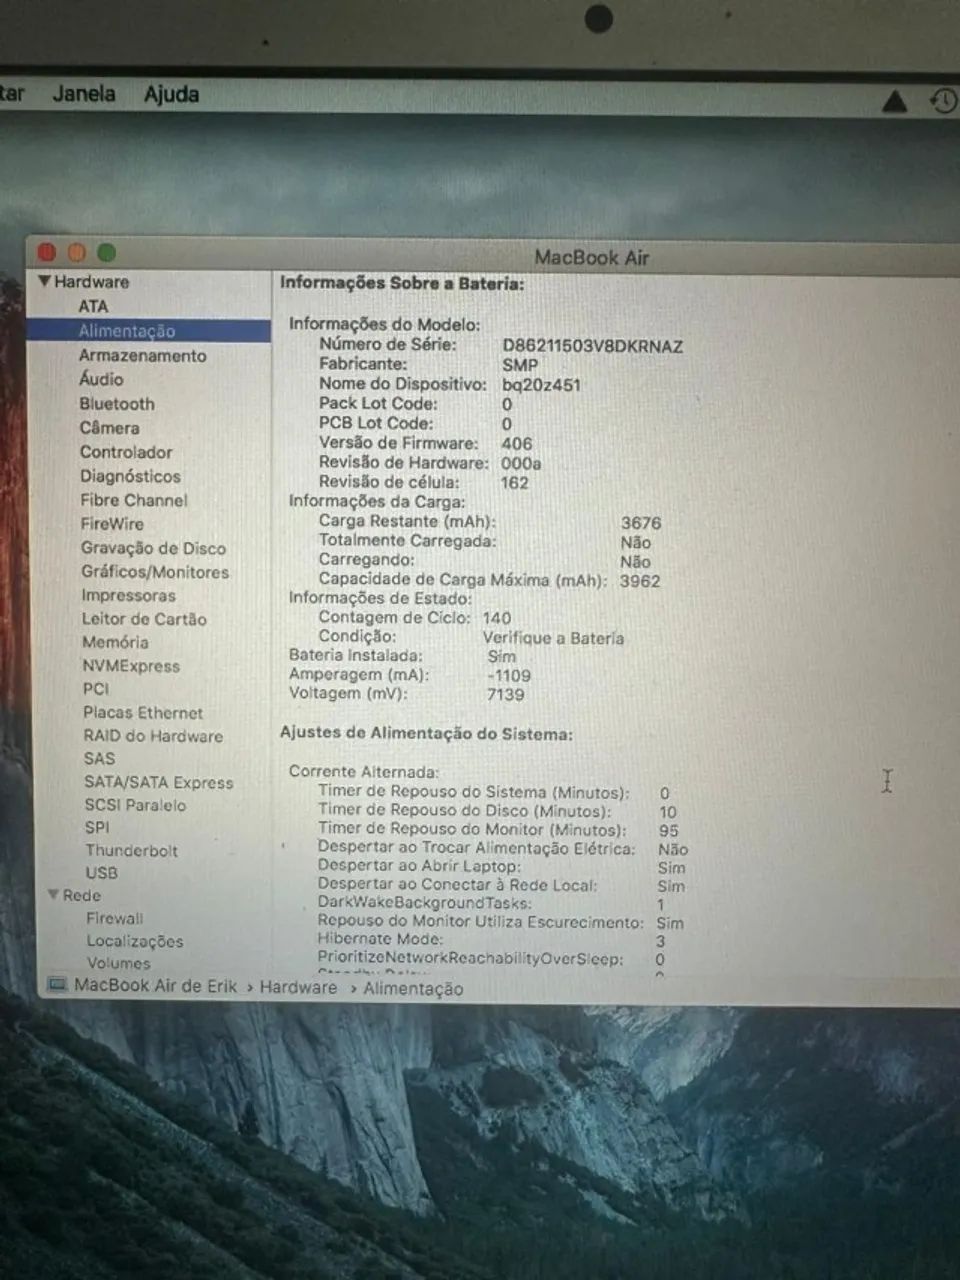Click the cycle count value 140
Screen dimensions: 960x1280
point(496,618)
